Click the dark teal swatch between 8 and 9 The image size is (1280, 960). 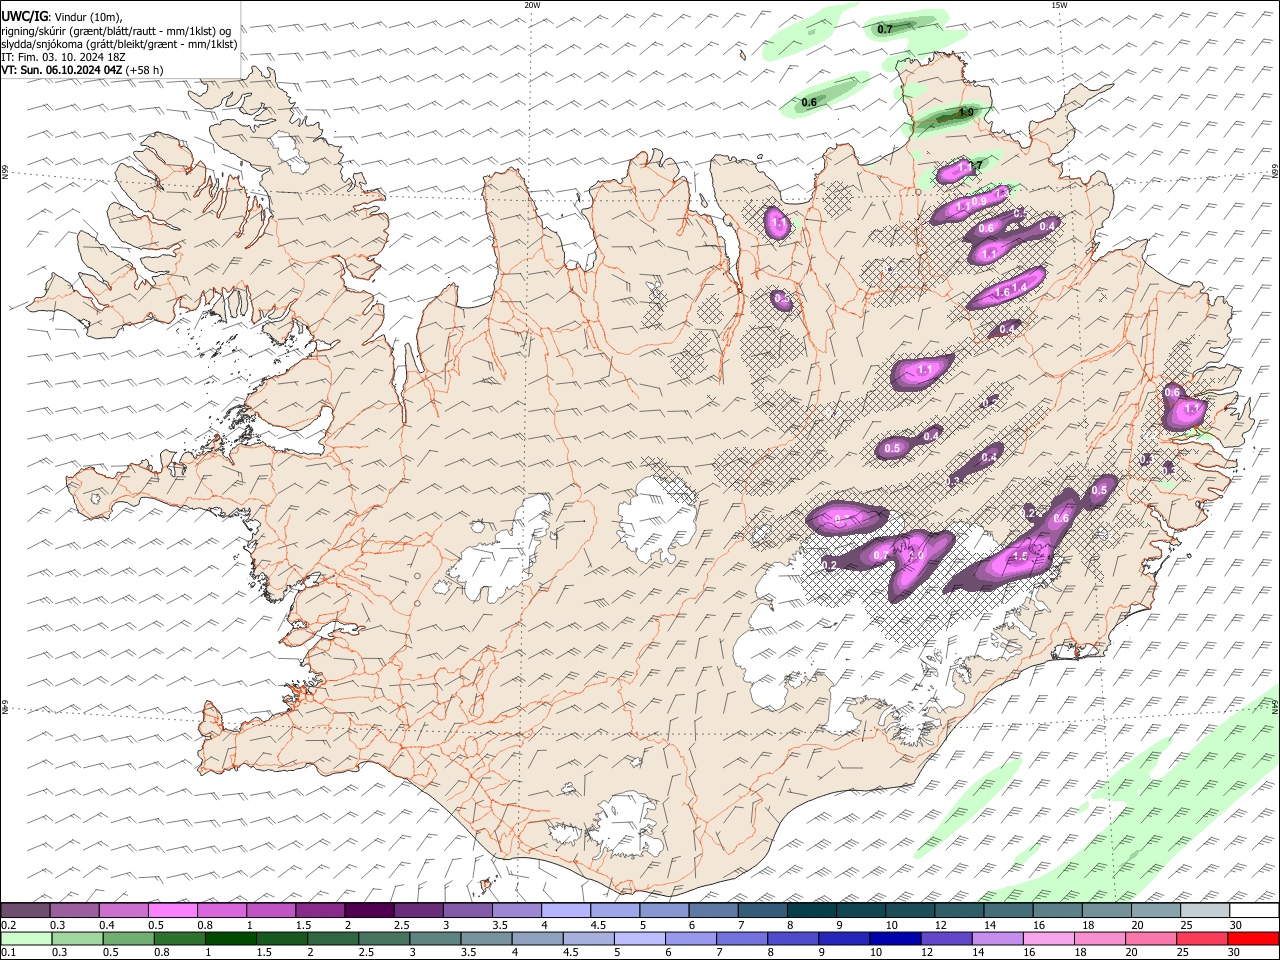pos(812,911)
